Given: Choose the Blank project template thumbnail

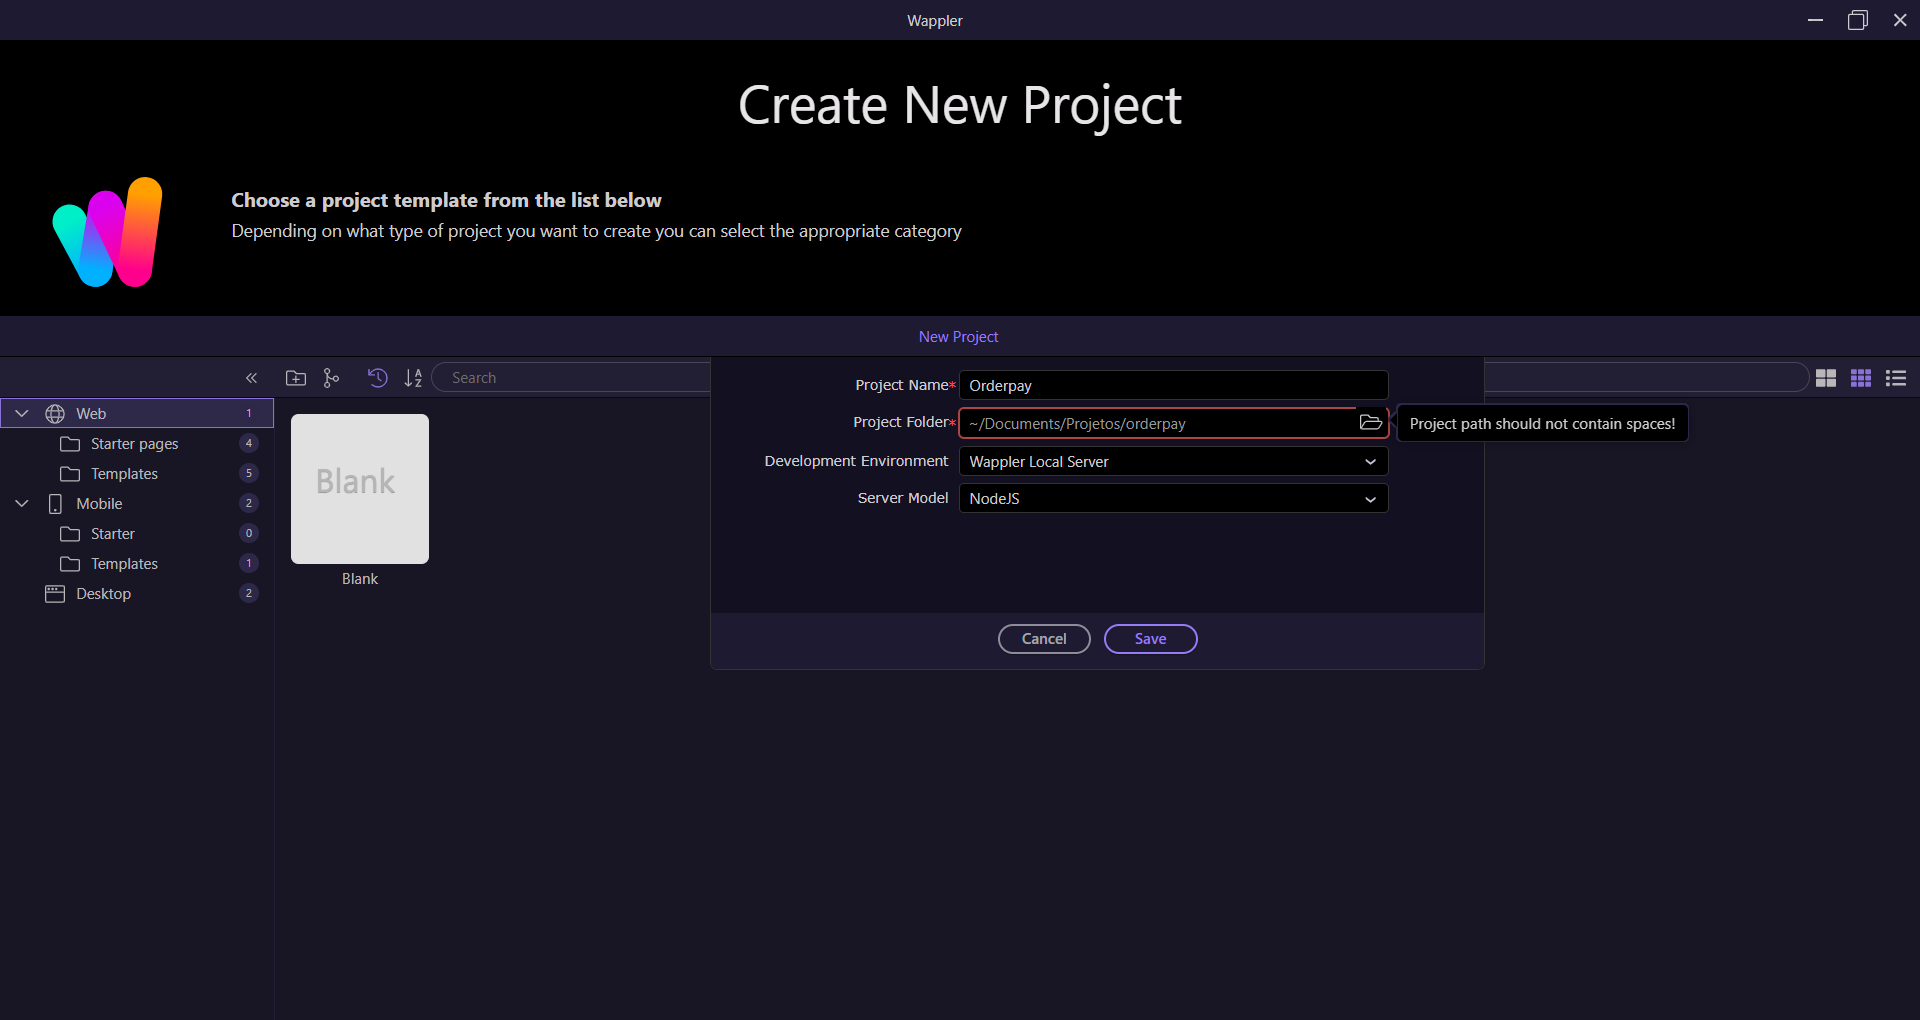Looking at the screenshot, I should (360, 489).
